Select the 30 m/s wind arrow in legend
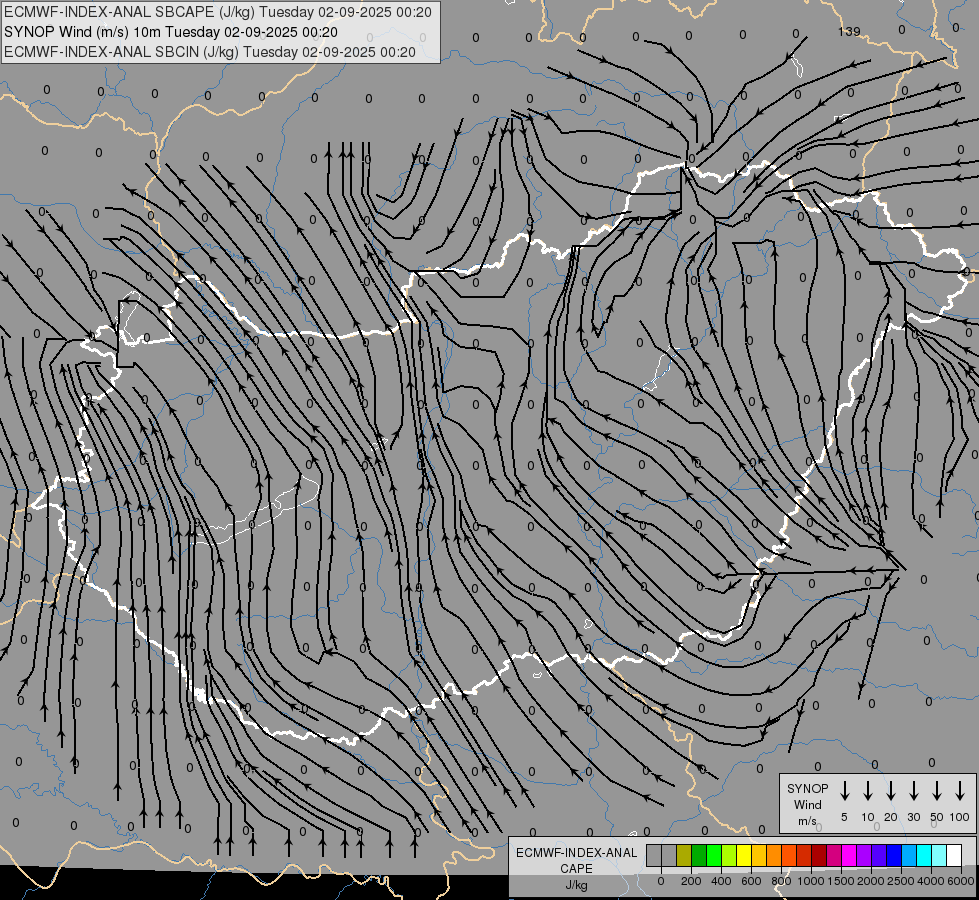The image size is (979, 900). 913,791
